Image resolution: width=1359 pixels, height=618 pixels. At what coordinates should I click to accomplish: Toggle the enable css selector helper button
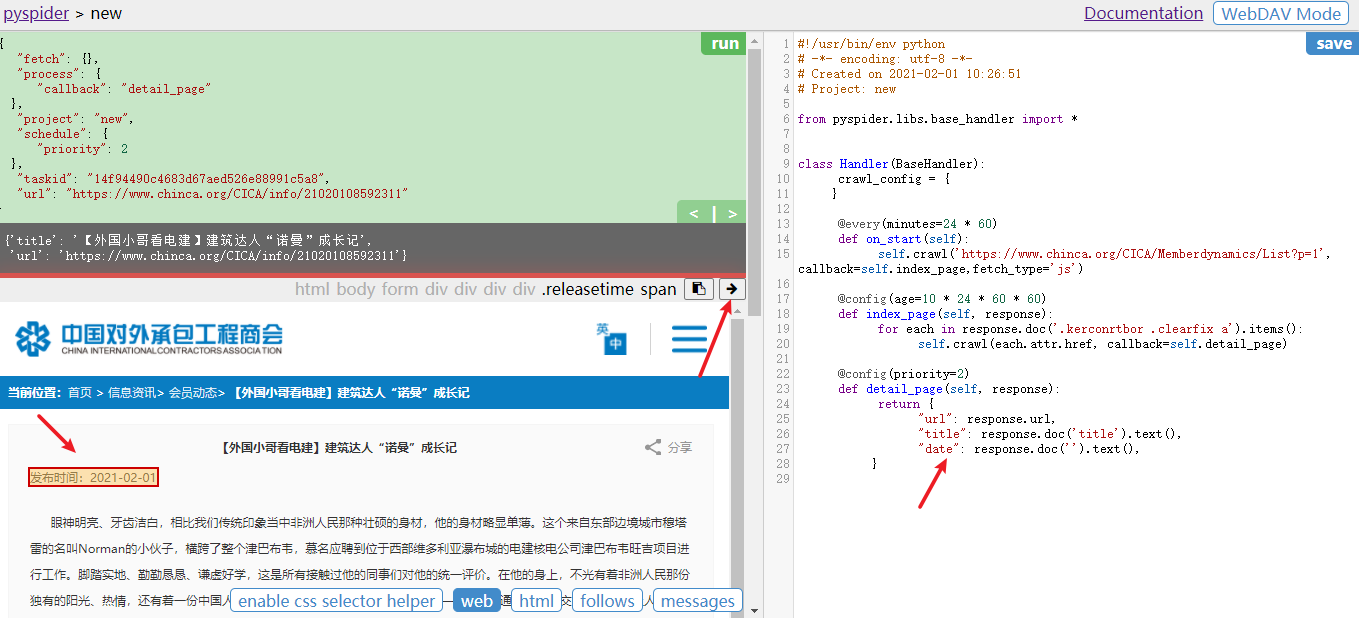point(337,601)
